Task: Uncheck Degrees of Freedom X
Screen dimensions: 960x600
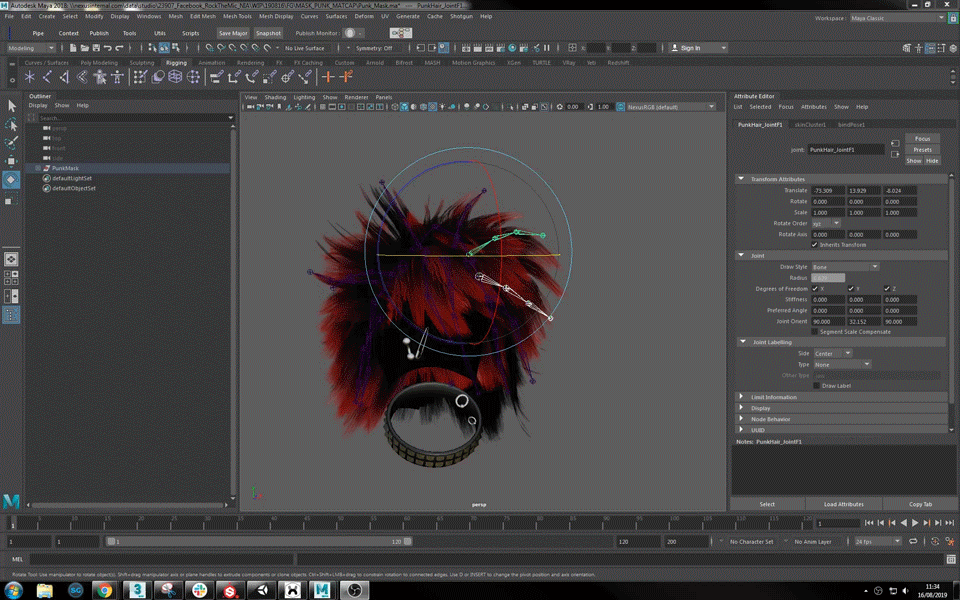Action: tap(815, 288)
